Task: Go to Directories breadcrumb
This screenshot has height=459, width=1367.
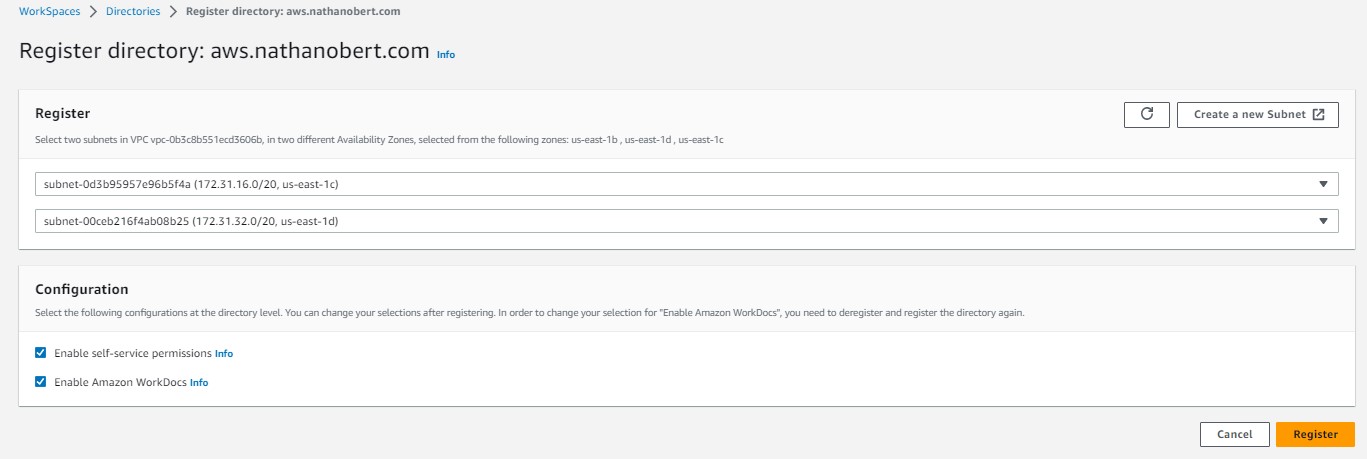Action: click(x=133, y=11)
